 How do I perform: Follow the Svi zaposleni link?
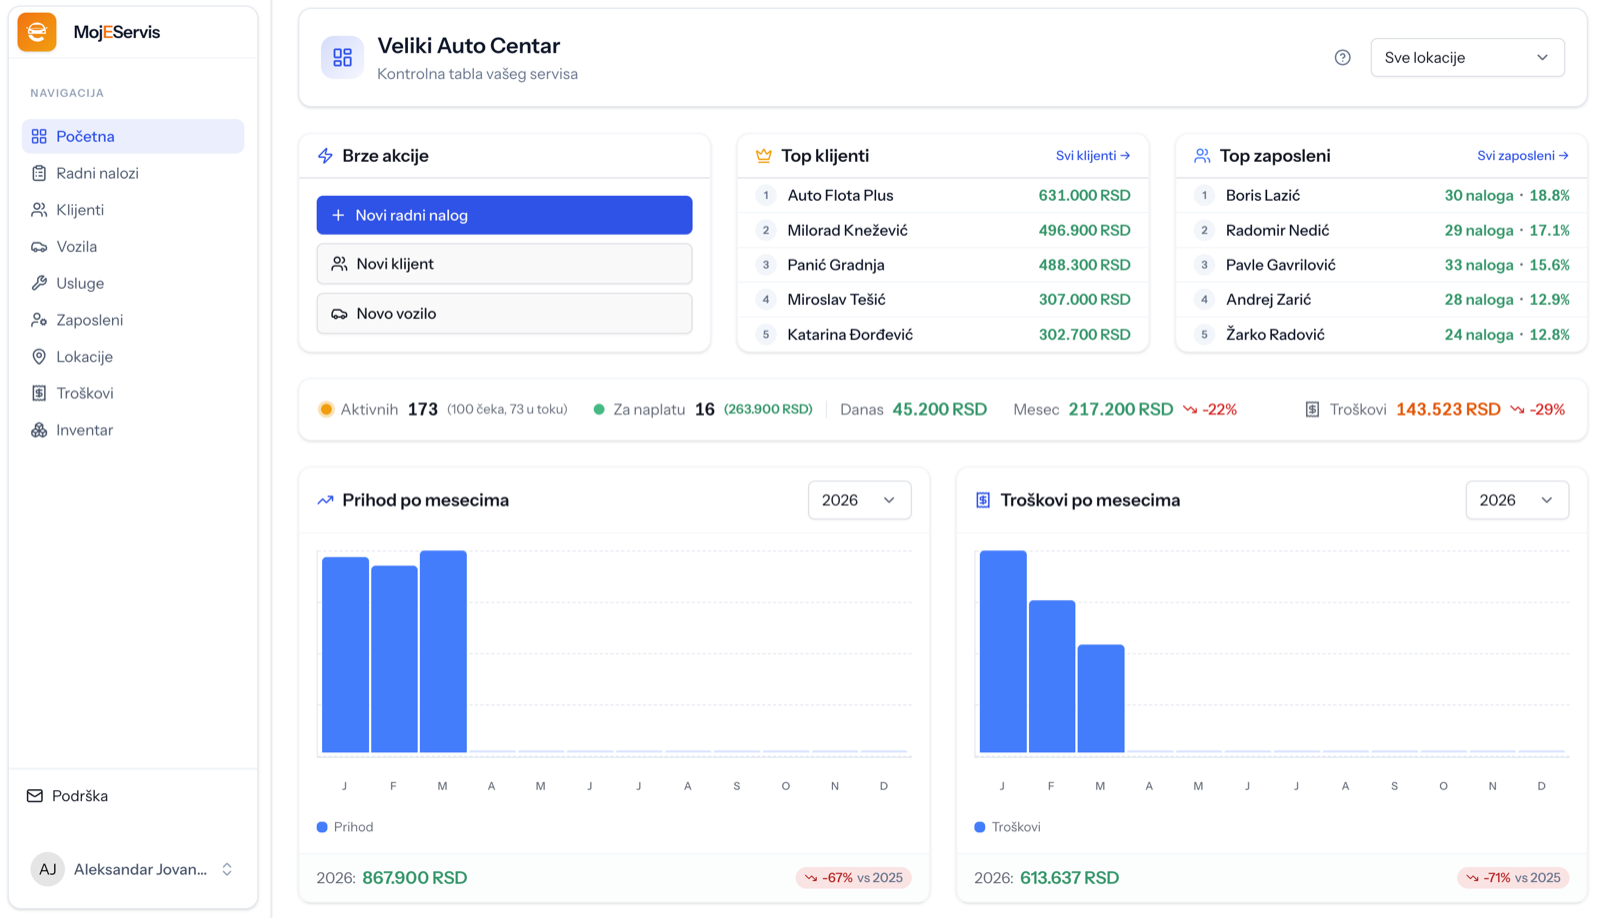(x=1523, y=156)
